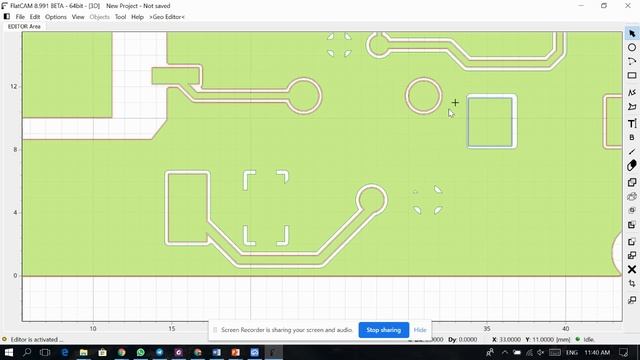Viewport: 640px width, 360px height.
Task: Activate the Select arrow tool
Action: tap(632, 33)
